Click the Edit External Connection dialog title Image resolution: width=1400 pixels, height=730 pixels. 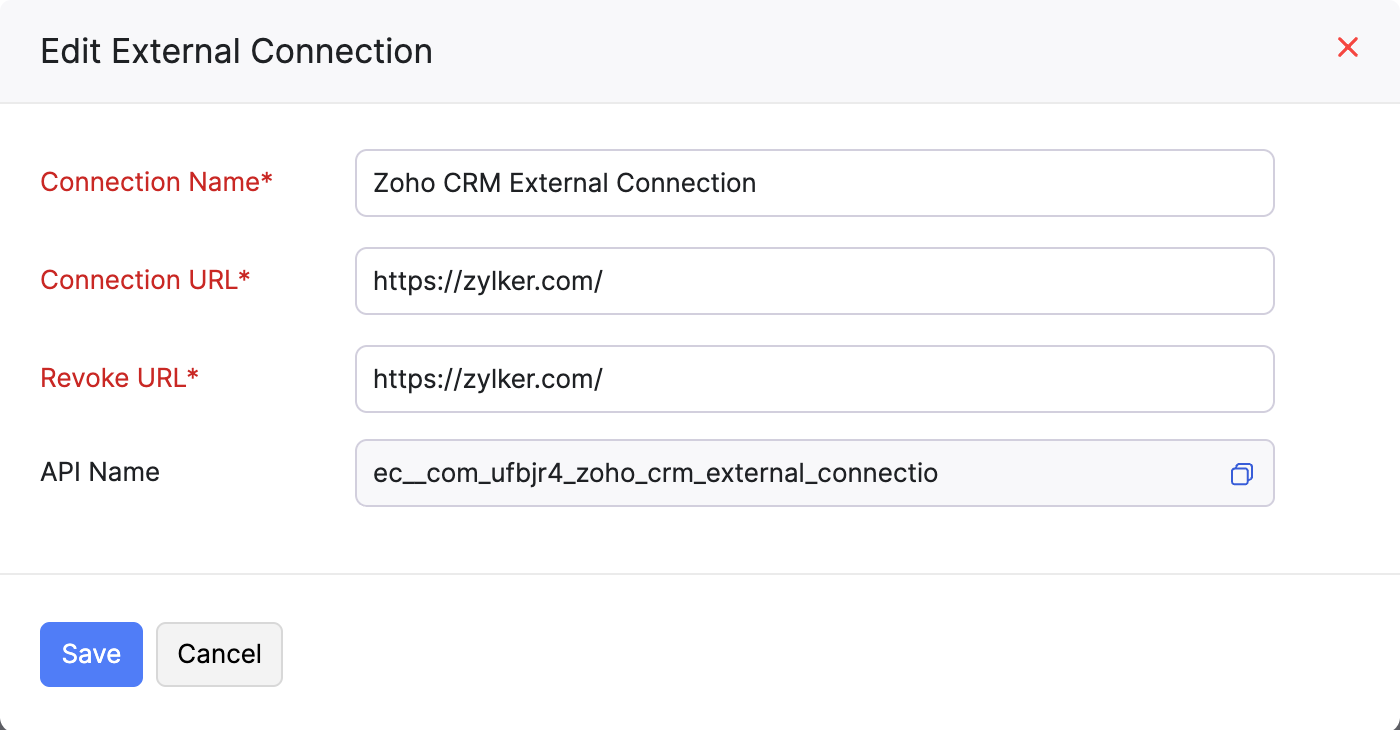tap(236, 51)
